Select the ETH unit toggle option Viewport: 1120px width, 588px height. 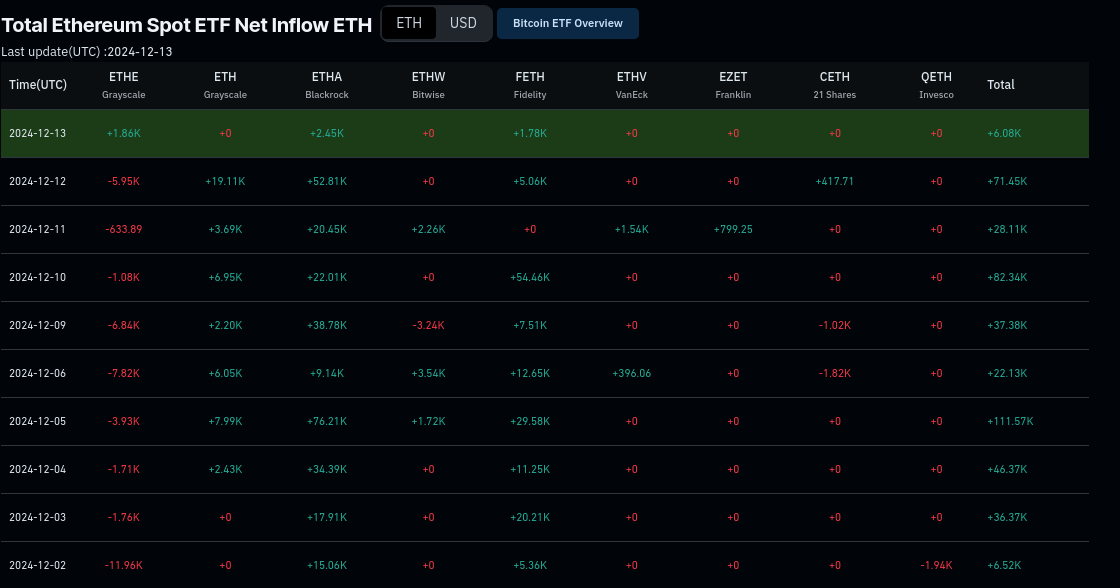point(409,23)
